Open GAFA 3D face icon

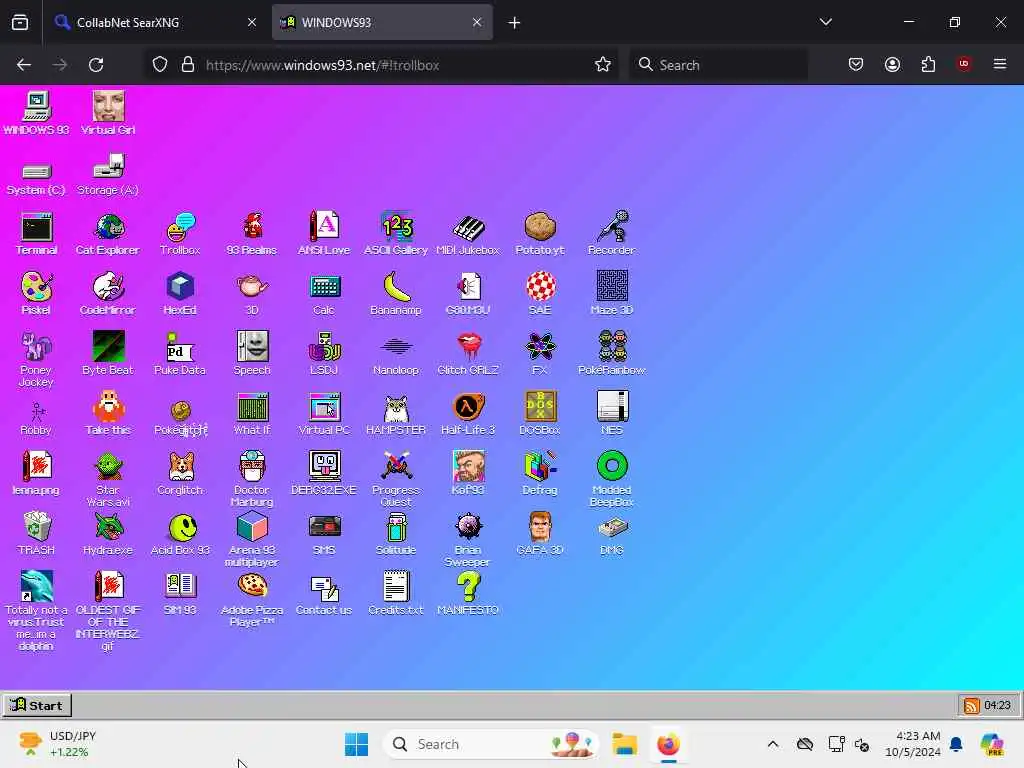tap(539, 534)
